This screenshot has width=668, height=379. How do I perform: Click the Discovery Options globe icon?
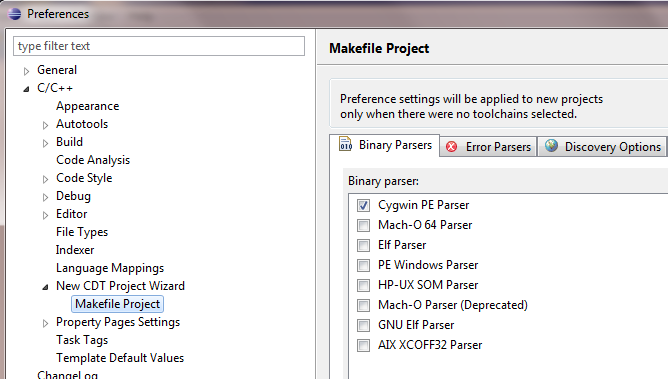[551, 146]
